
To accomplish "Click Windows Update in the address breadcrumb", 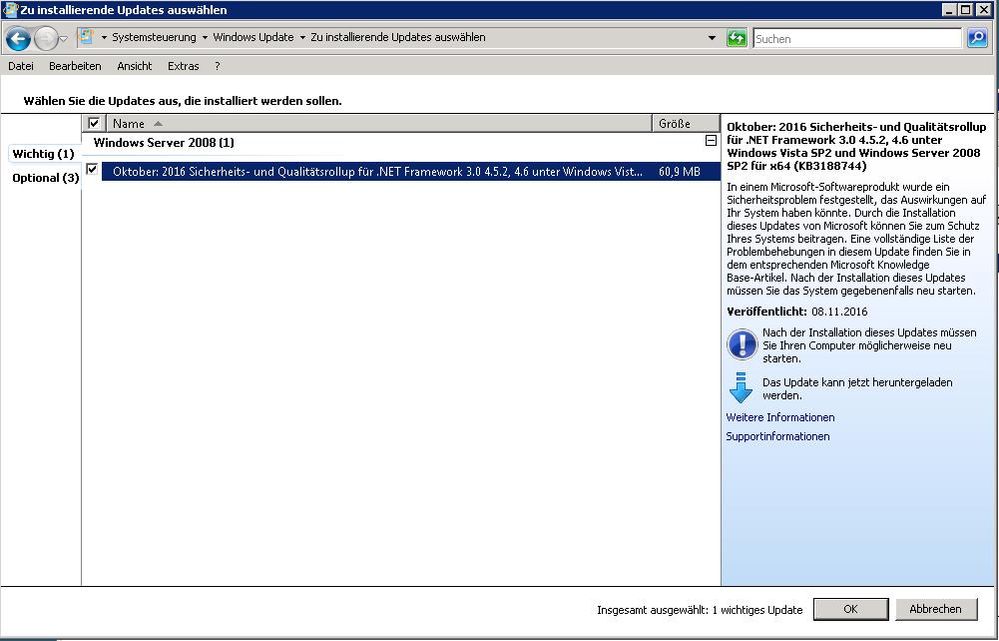I will 254,38.
